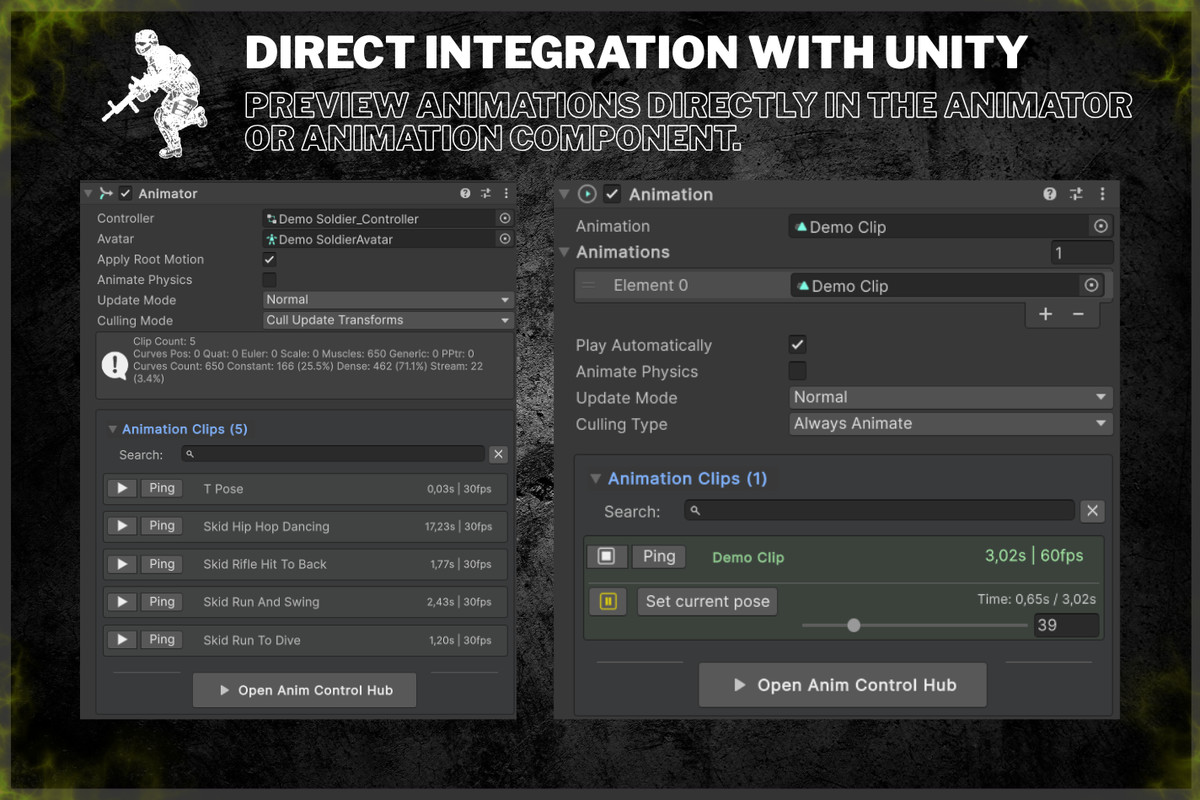The height and width of the screenshot is (800, 1200).
Task: Play the Skid Hip Hop Dancing clip
Action: pos(122,526)
